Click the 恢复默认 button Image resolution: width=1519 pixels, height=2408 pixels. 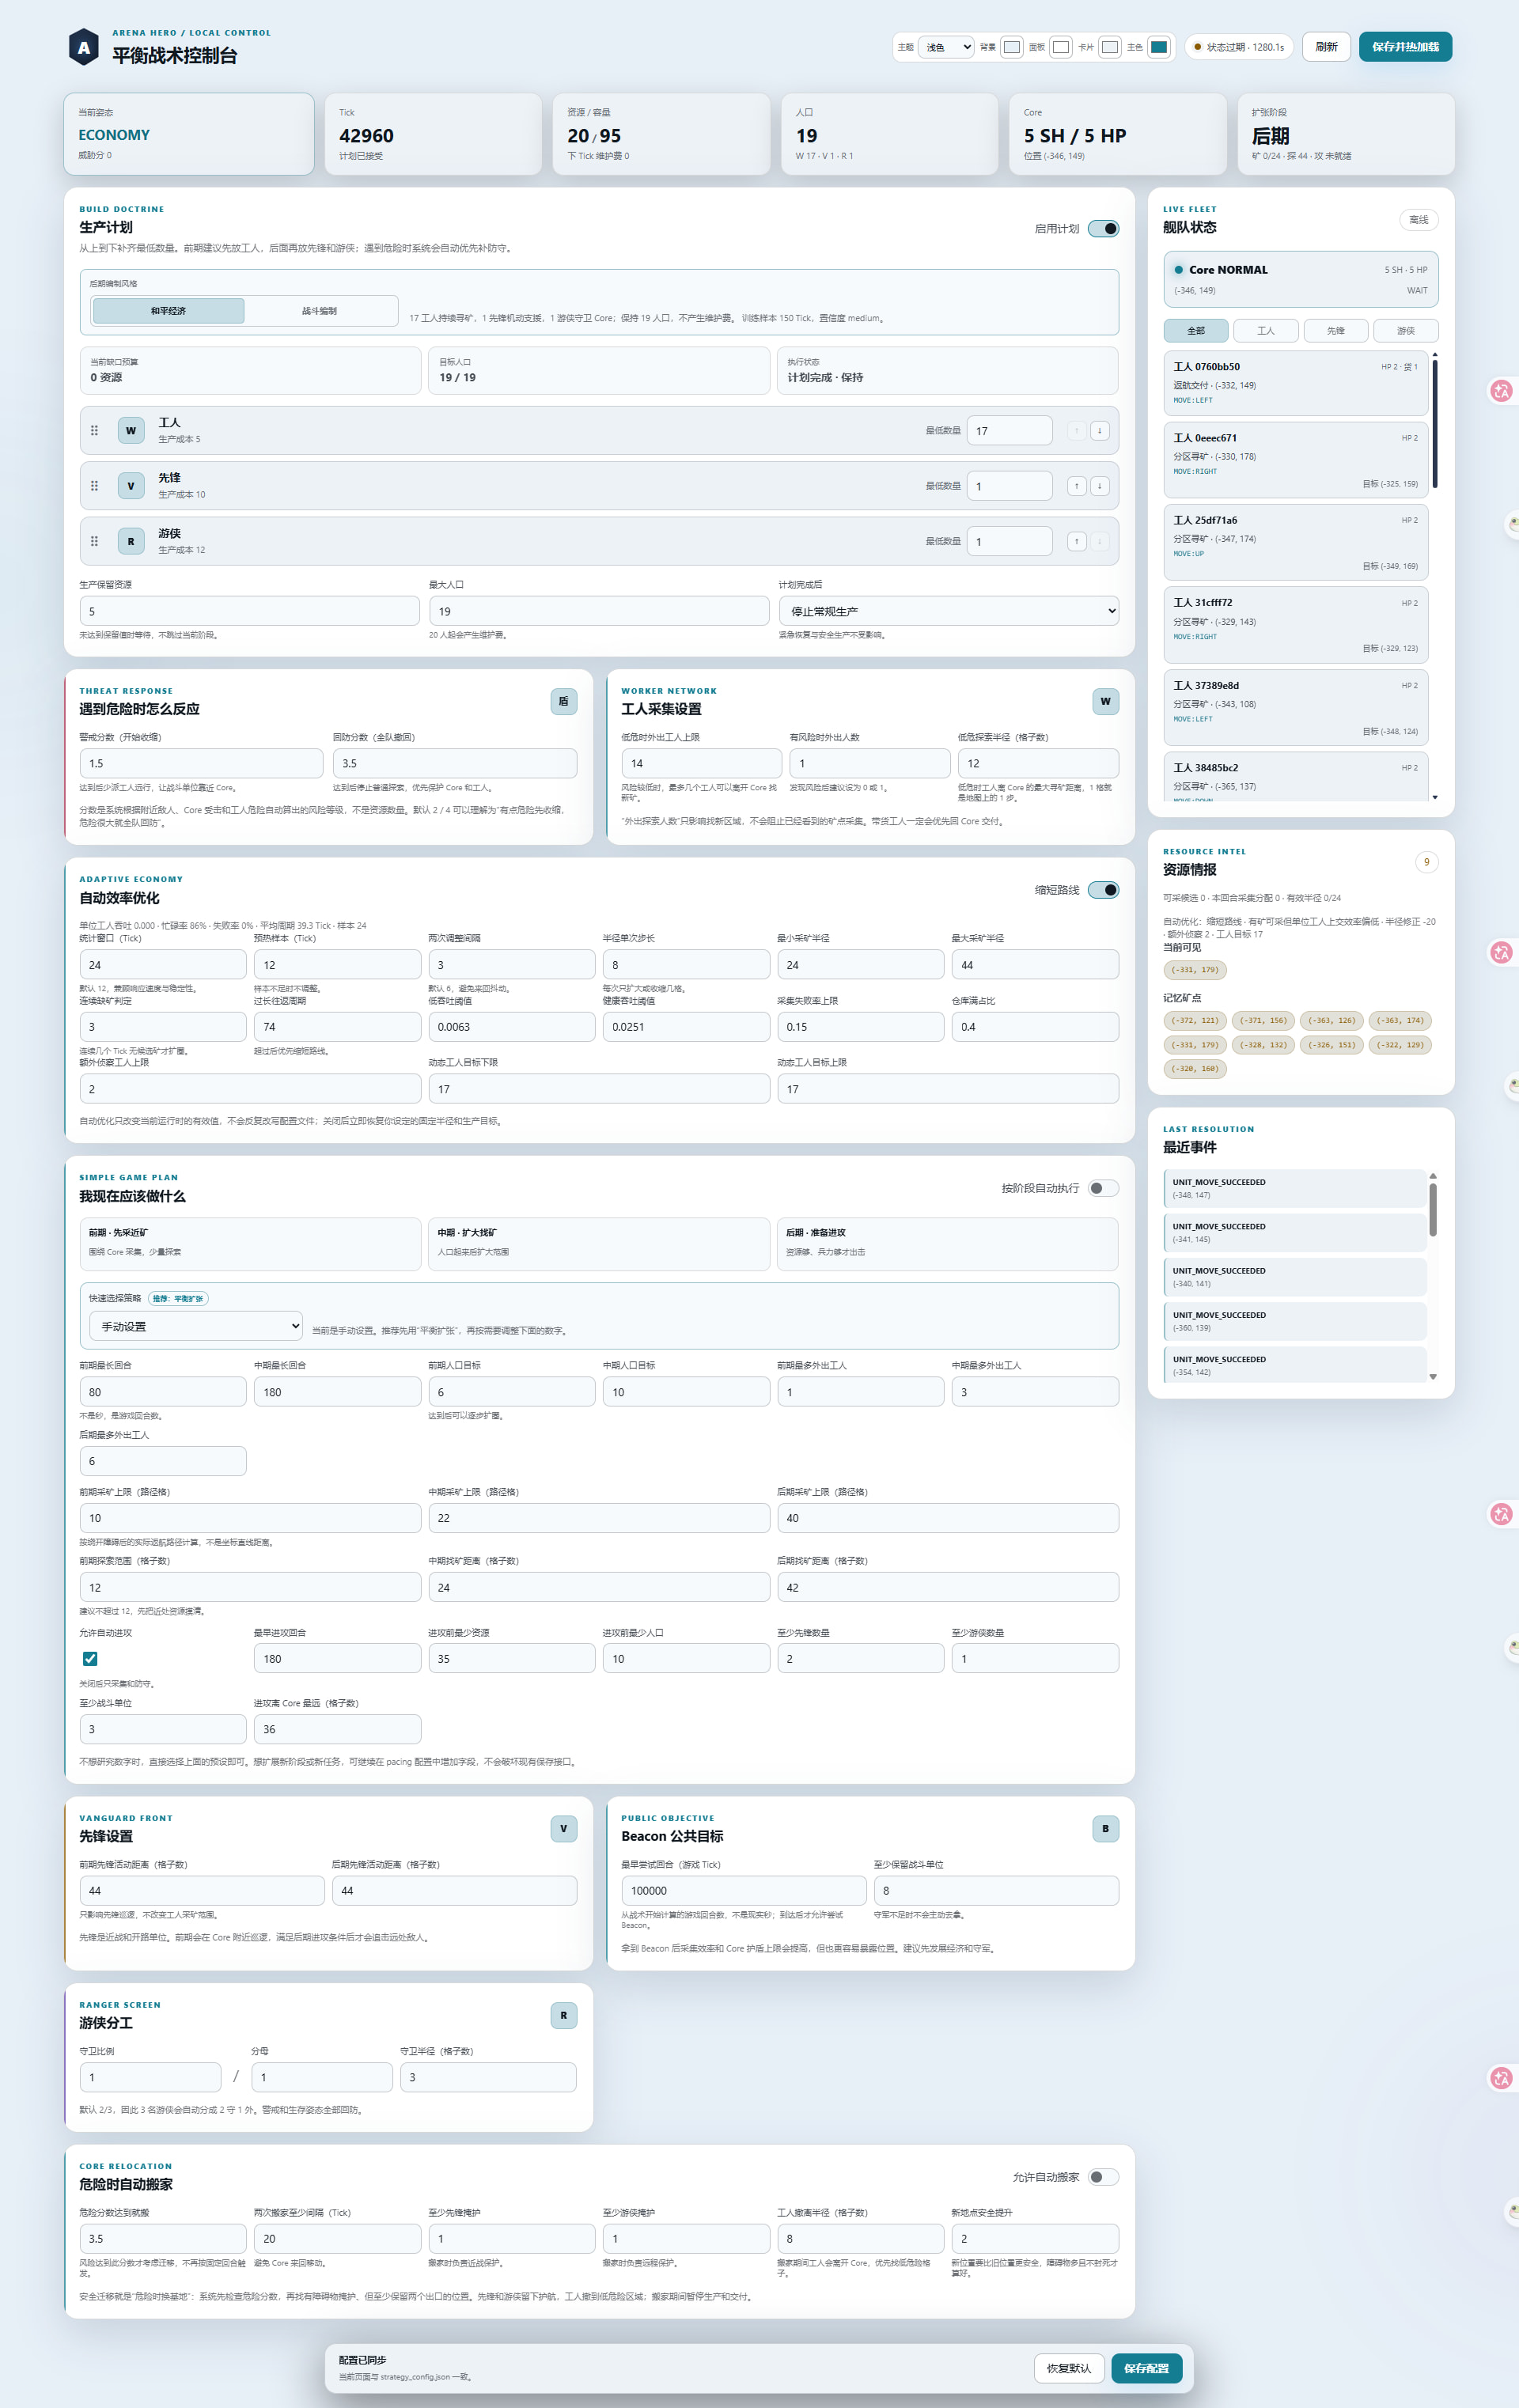click(1069, 2368)
